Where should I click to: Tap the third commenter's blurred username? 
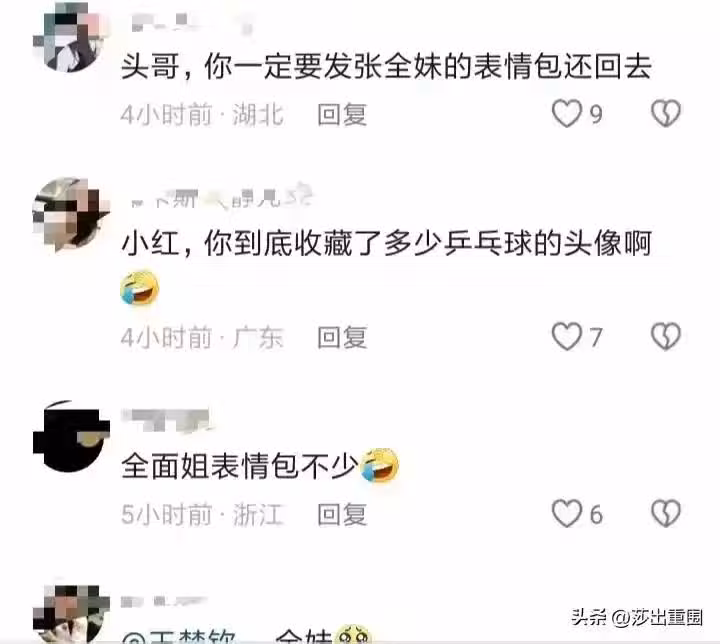tap(166, 420)
